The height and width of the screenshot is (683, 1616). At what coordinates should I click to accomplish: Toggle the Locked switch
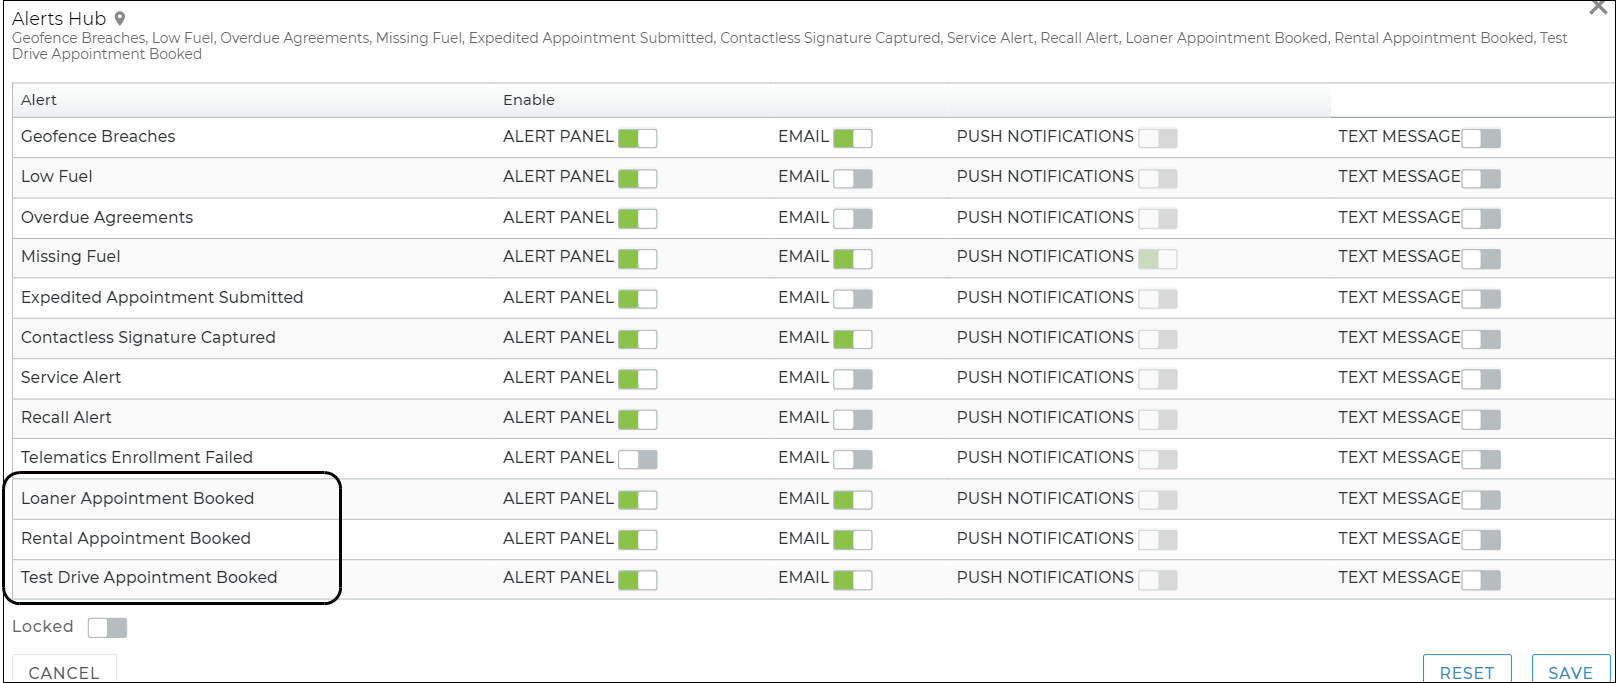pos(107,627)
